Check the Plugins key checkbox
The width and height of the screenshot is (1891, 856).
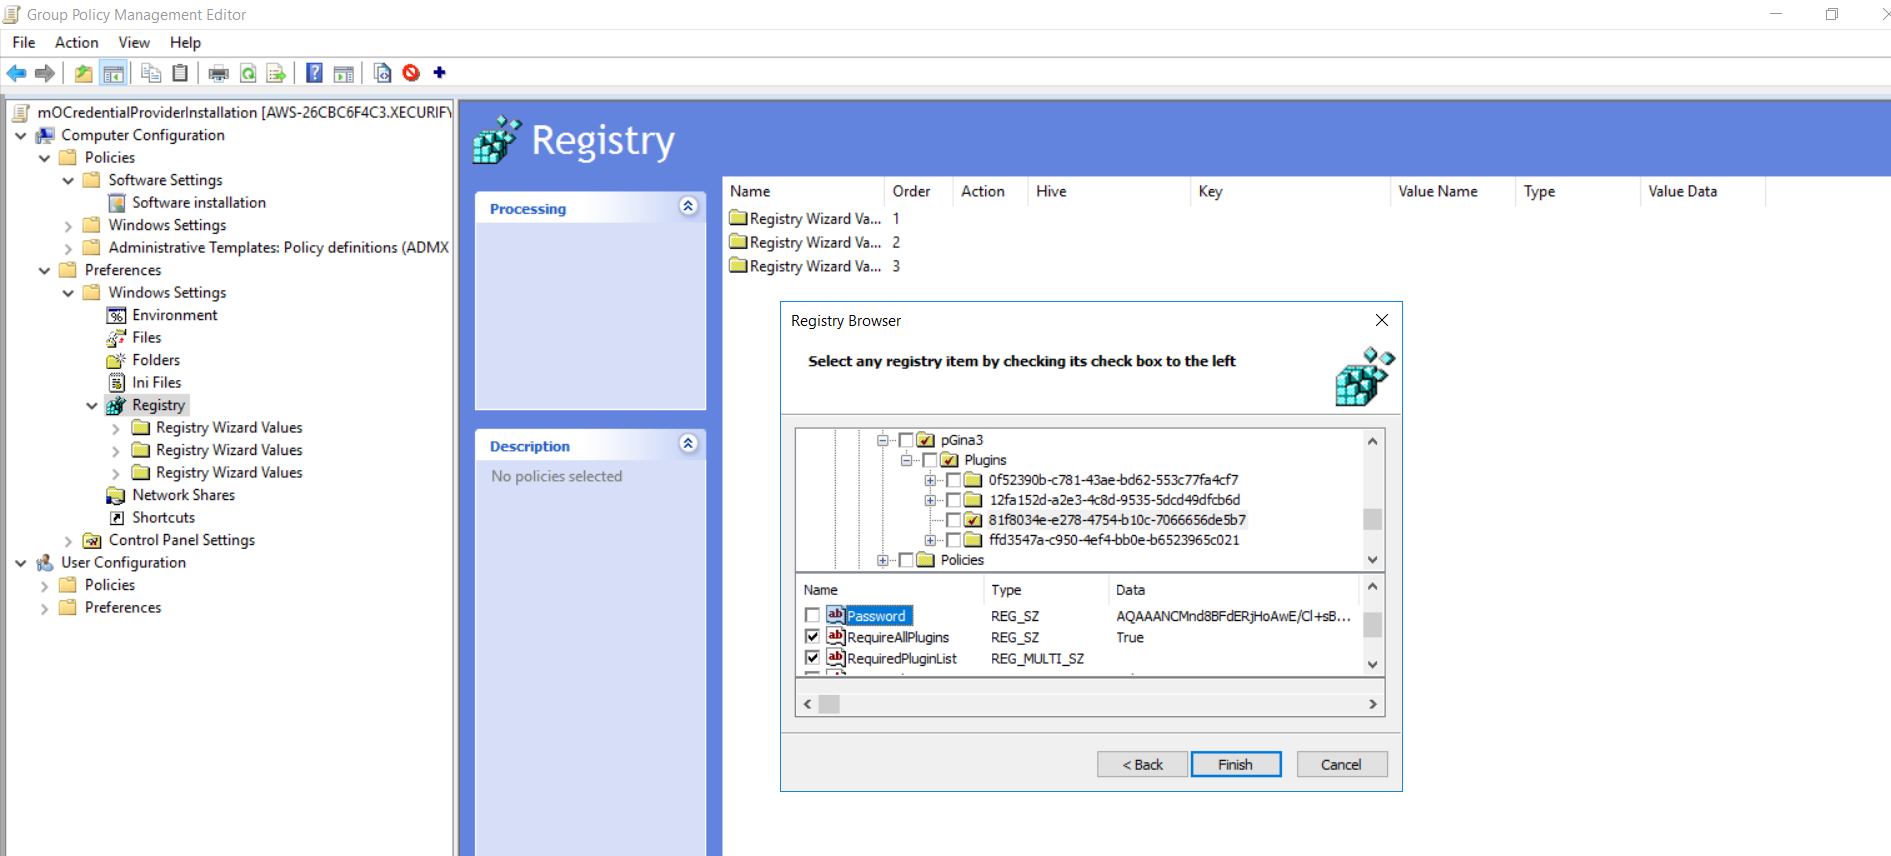[x=930, y=460]
